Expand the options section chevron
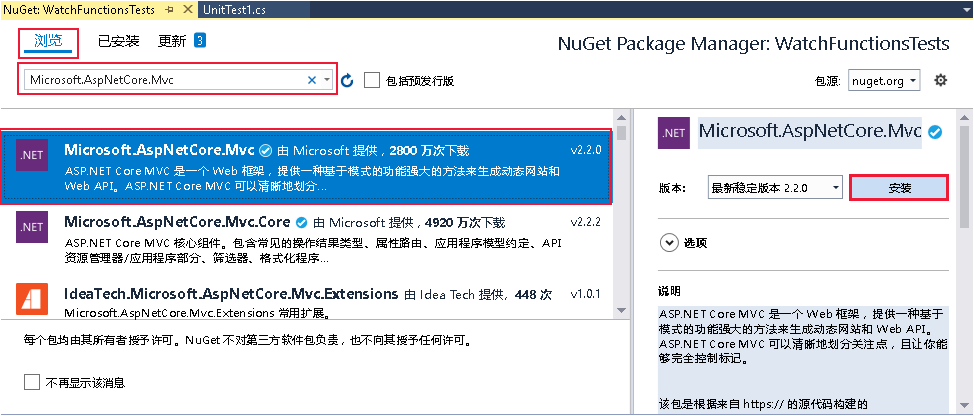Image resolution: width=974 pixels, height=416 pixels. [669, 243]
